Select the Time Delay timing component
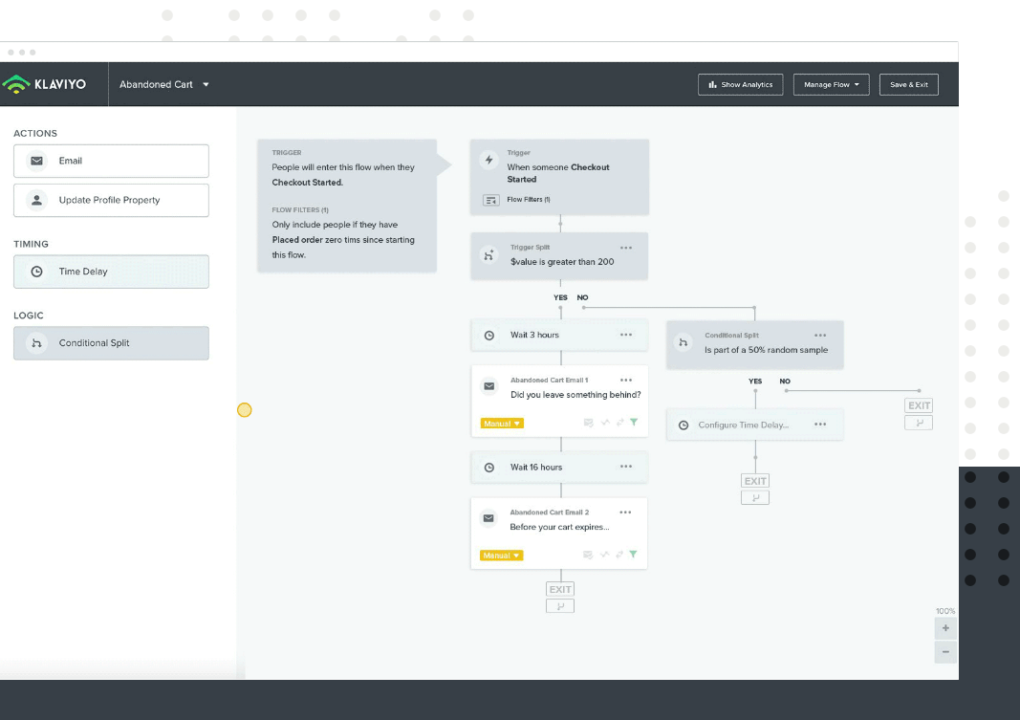The image size is (1020, 720). tap(111, 272)
